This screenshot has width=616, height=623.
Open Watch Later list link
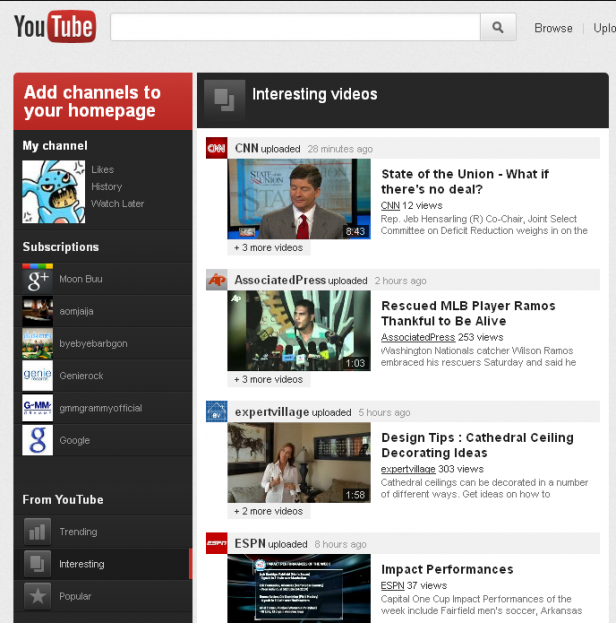[117, 204]
